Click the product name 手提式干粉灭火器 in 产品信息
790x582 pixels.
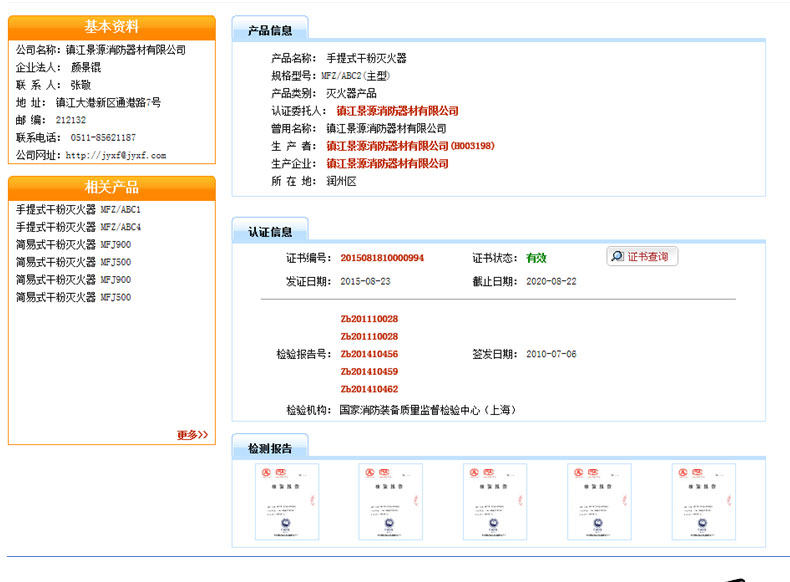[x=366, y=58]
